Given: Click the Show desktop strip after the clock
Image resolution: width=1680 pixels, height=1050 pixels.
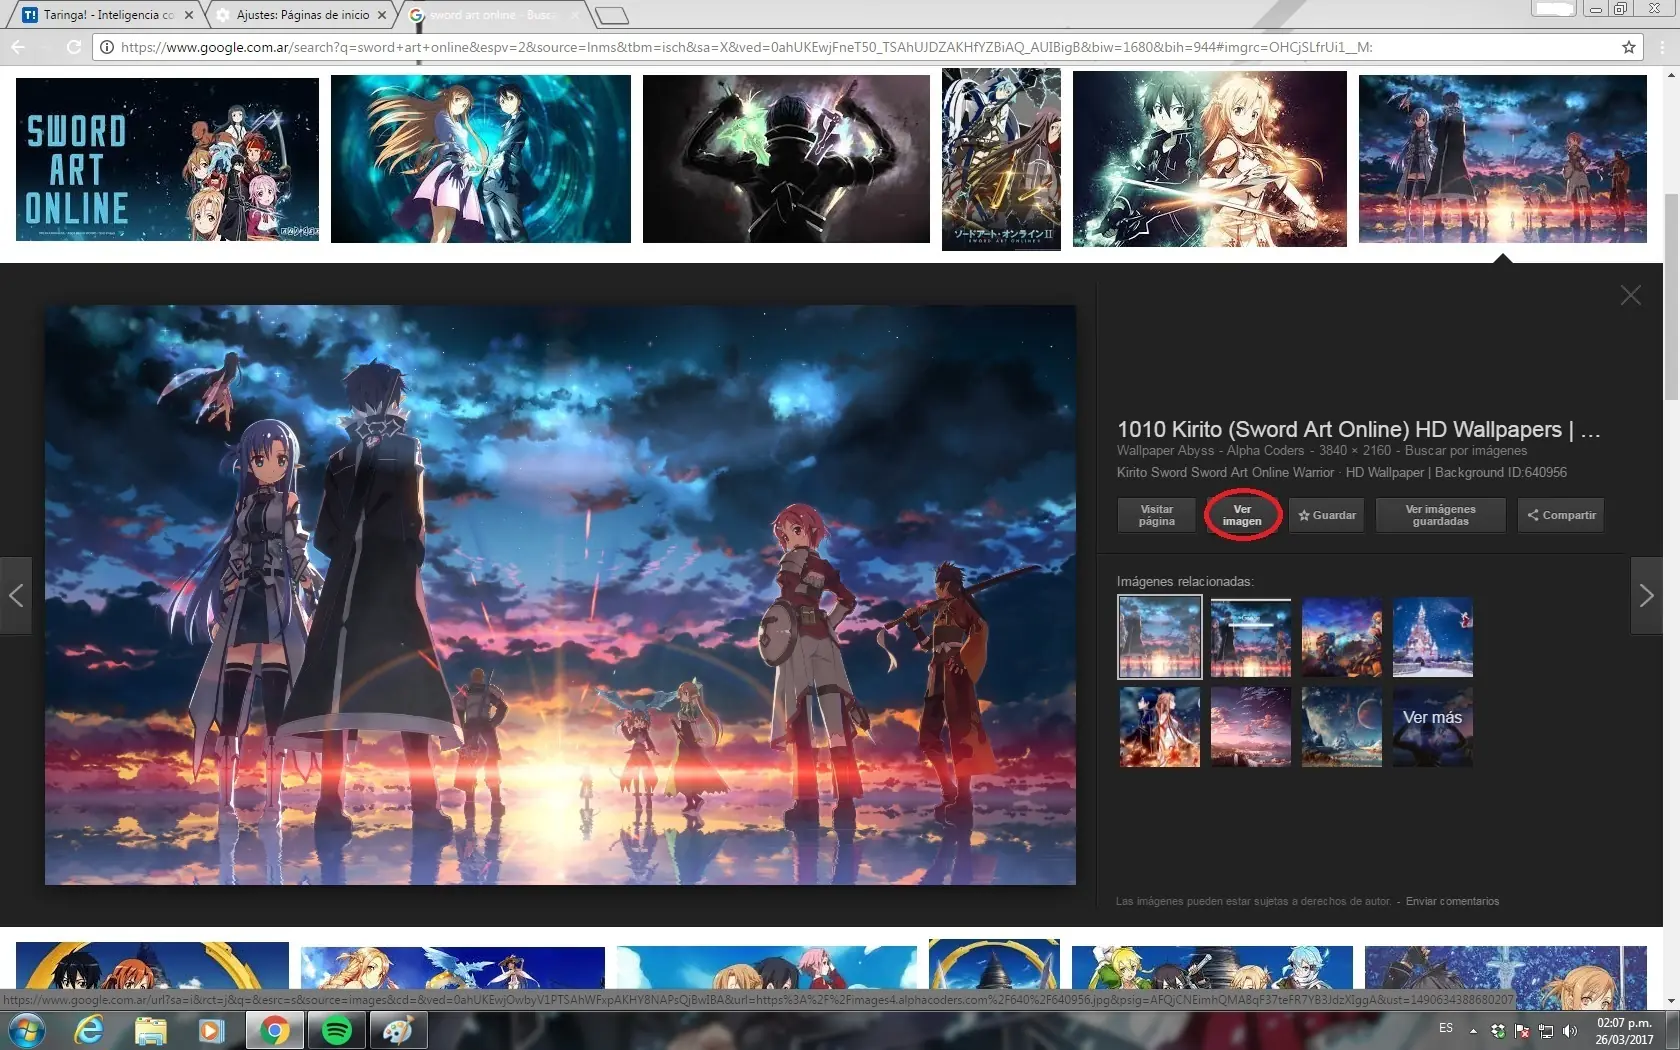Looking at the screenshot, I should tap(1672, 1030).
